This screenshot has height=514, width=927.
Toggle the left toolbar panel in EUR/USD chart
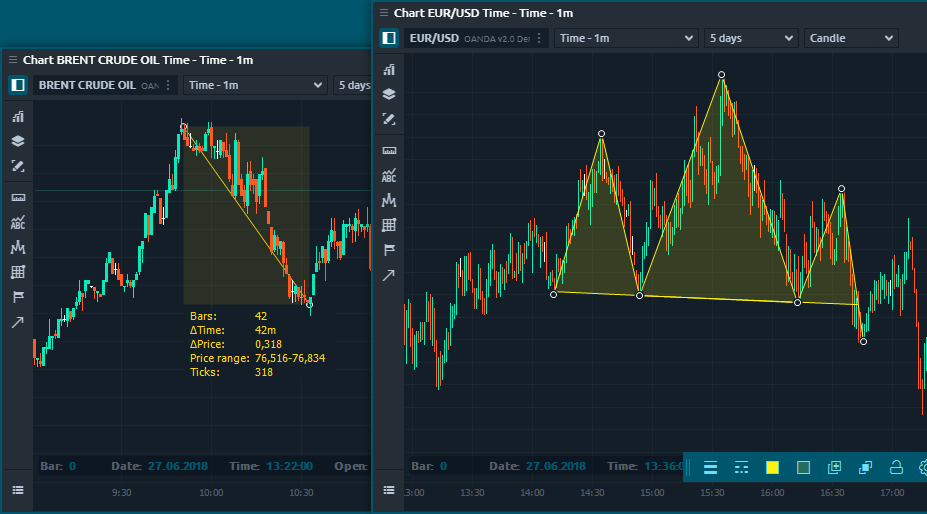tap(389, 38)
